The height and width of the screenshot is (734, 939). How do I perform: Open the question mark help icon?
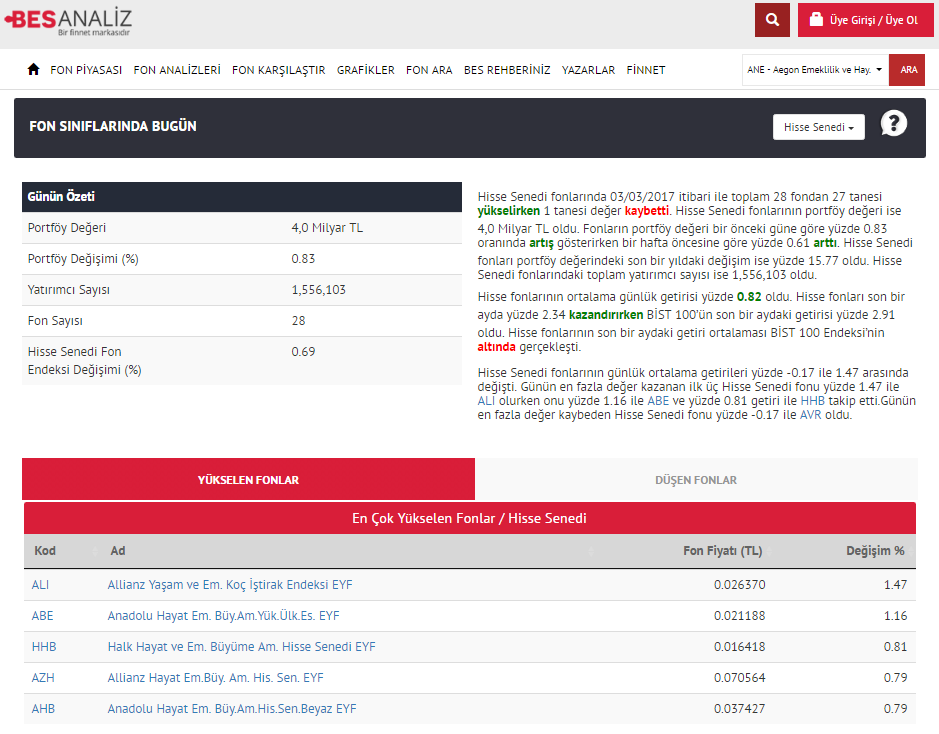[x=893, y=124]
